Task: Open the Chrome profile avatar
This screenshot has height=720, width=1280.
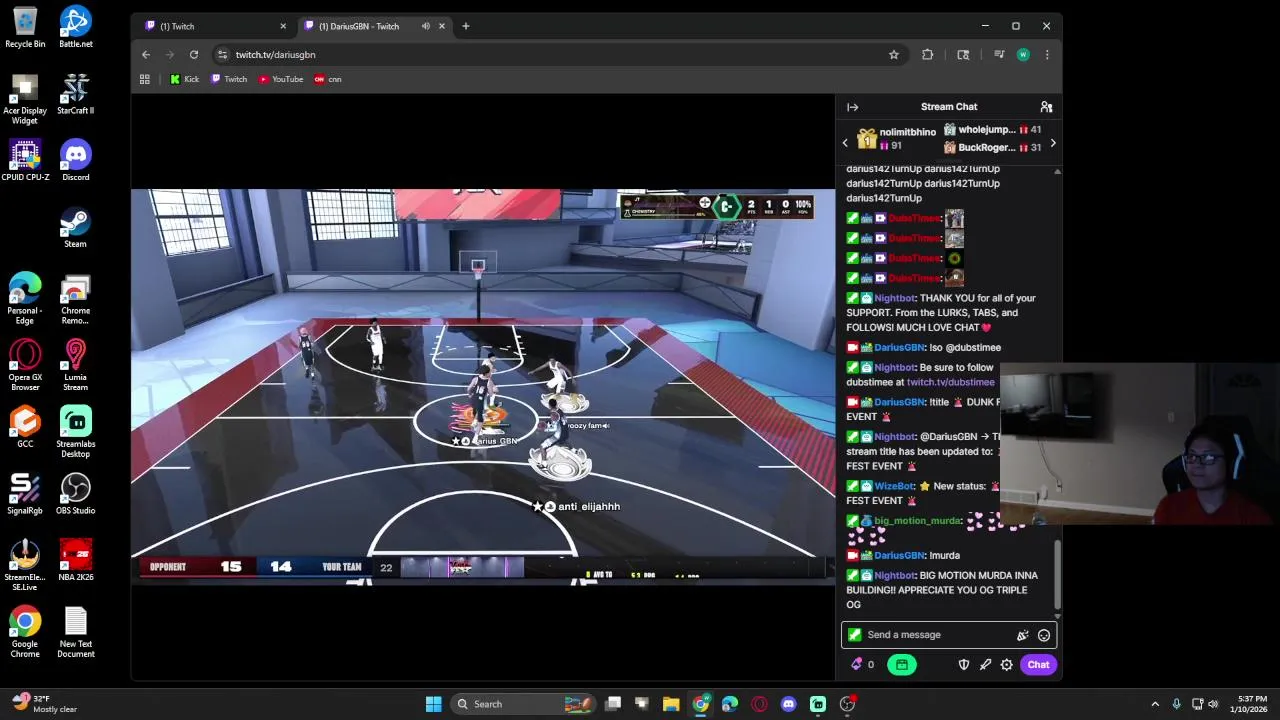Action: pyautogui.click(x=1023, y=55)
